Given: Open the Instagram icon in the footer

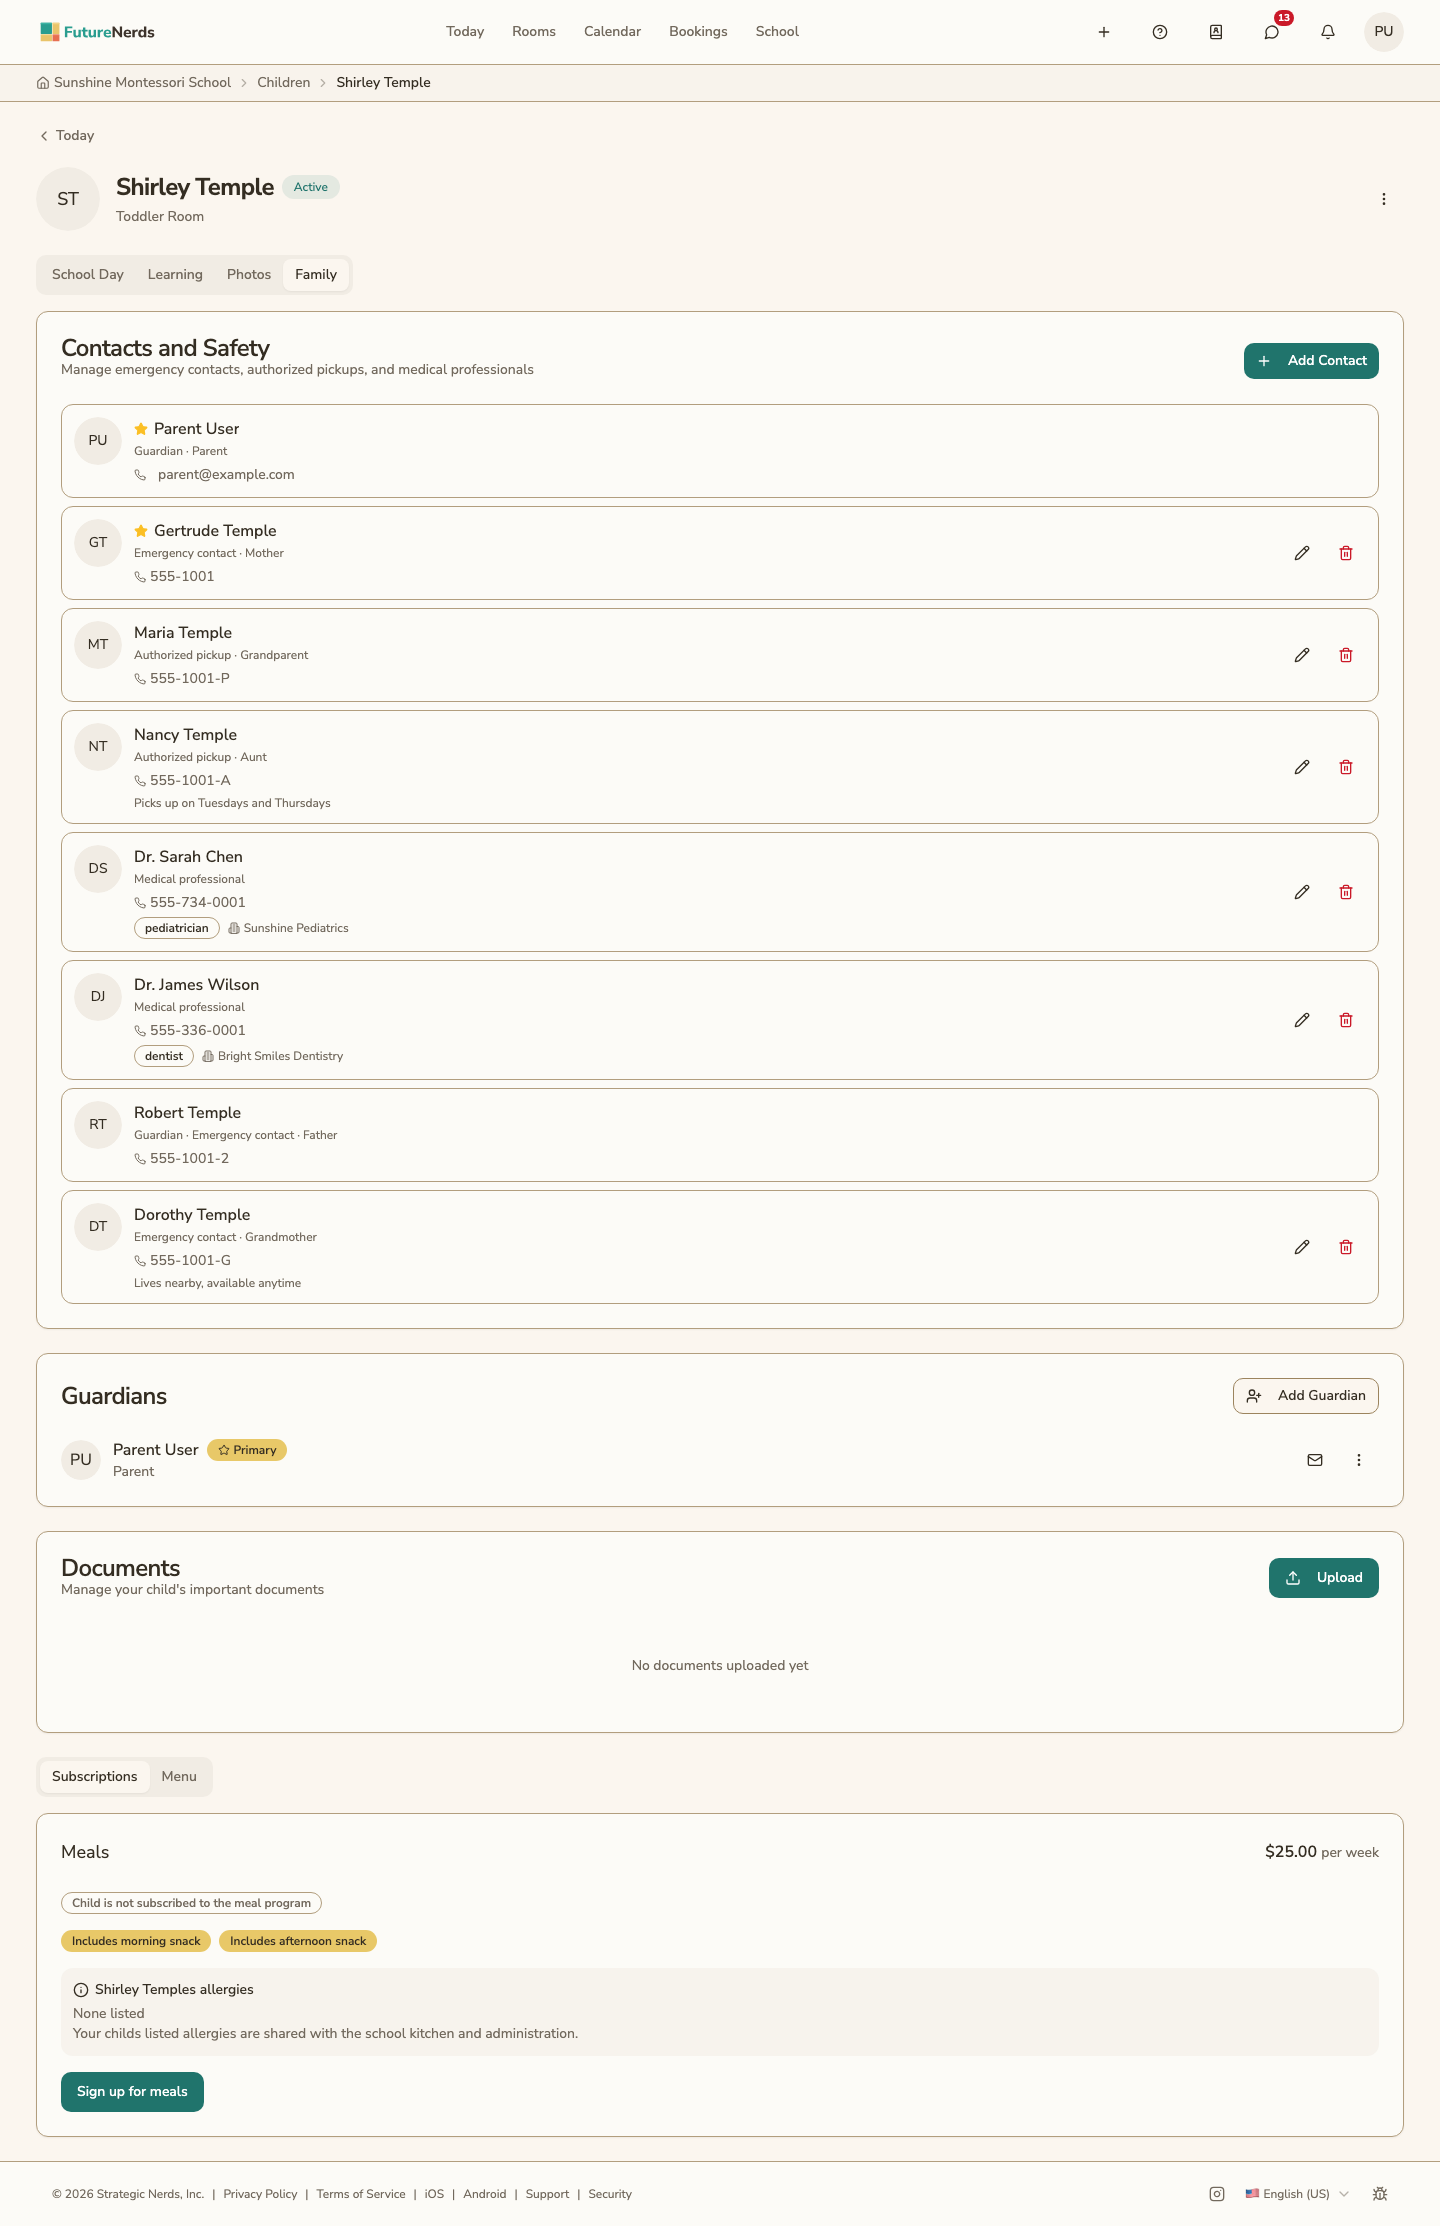Looking at the screenshot, I should click(x=1217, y=2194).
